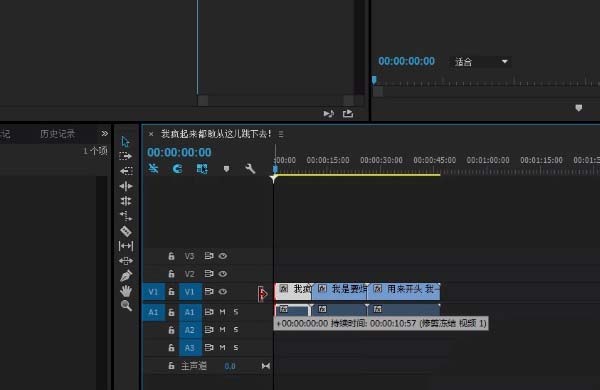
Task: Solo track A2
Action: click(x=236, y=330)
